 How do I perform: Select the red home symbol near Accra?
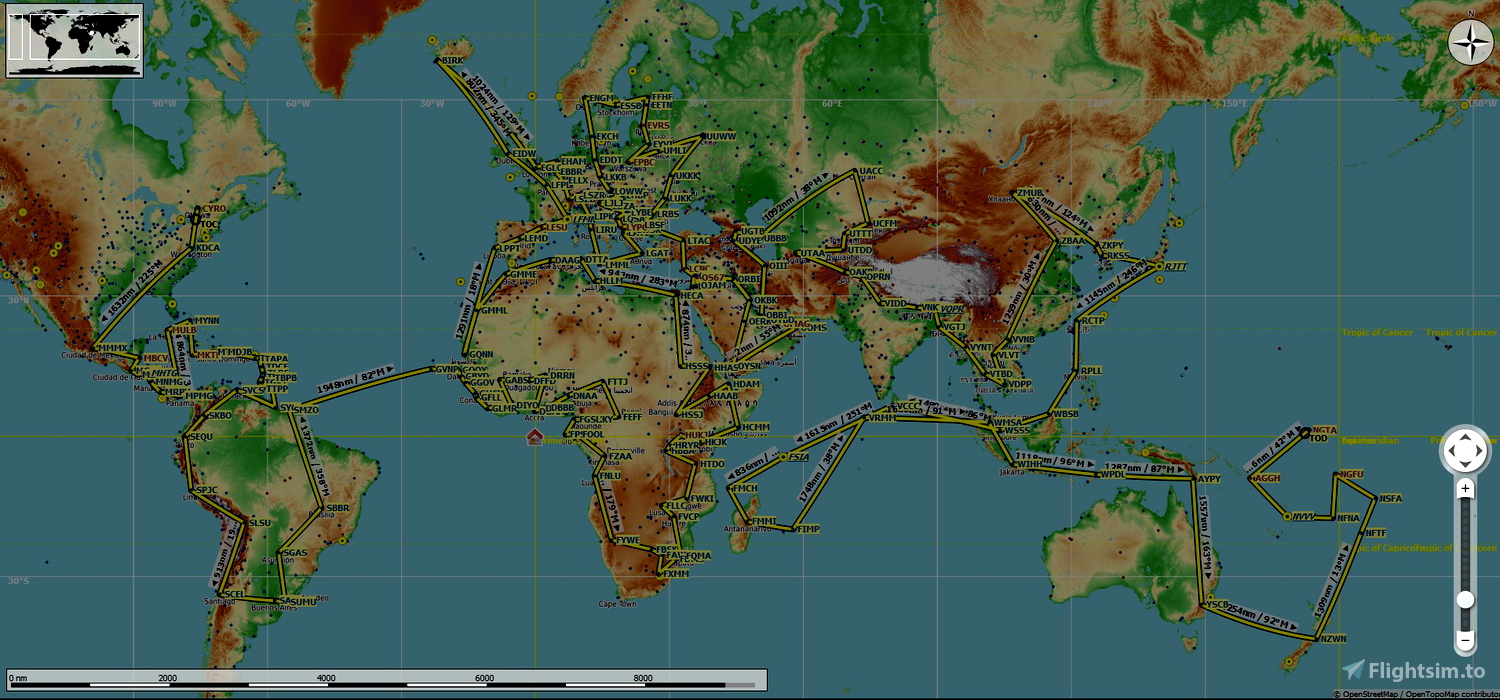[x=536, y=437]
